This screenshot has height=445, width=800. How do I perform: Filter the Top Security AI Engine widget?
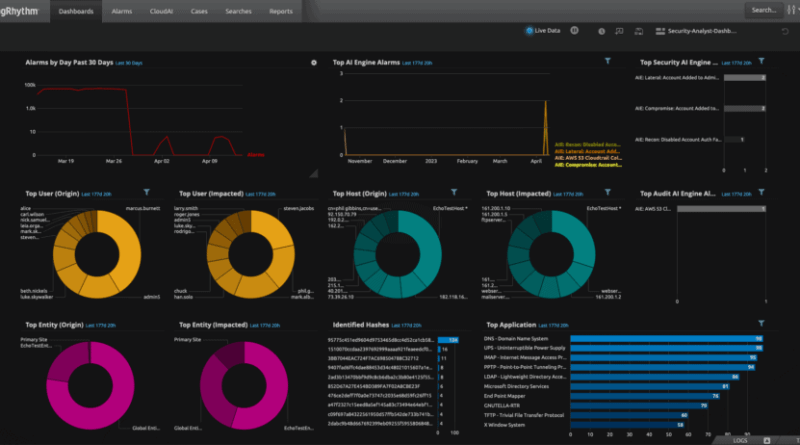click(x=761, y=61)
